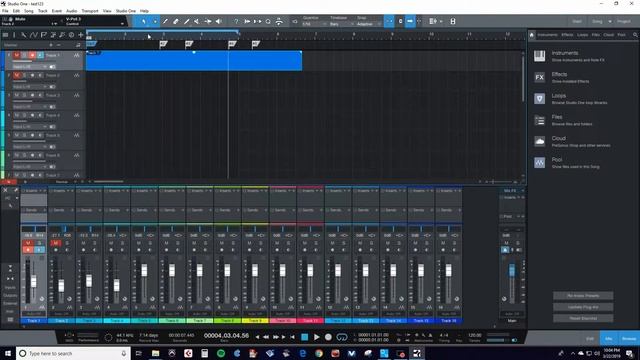Image resolution: width=640 pixels, height=360 pixels.
Task: Click the automation icon on Track 1 row
Action: point(76,55)
